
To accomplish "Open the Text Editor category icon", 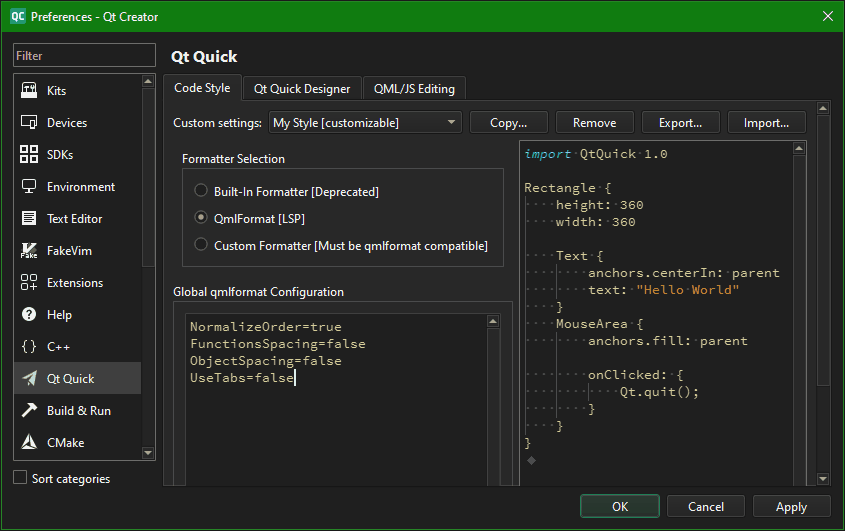I will pos(29,218).
